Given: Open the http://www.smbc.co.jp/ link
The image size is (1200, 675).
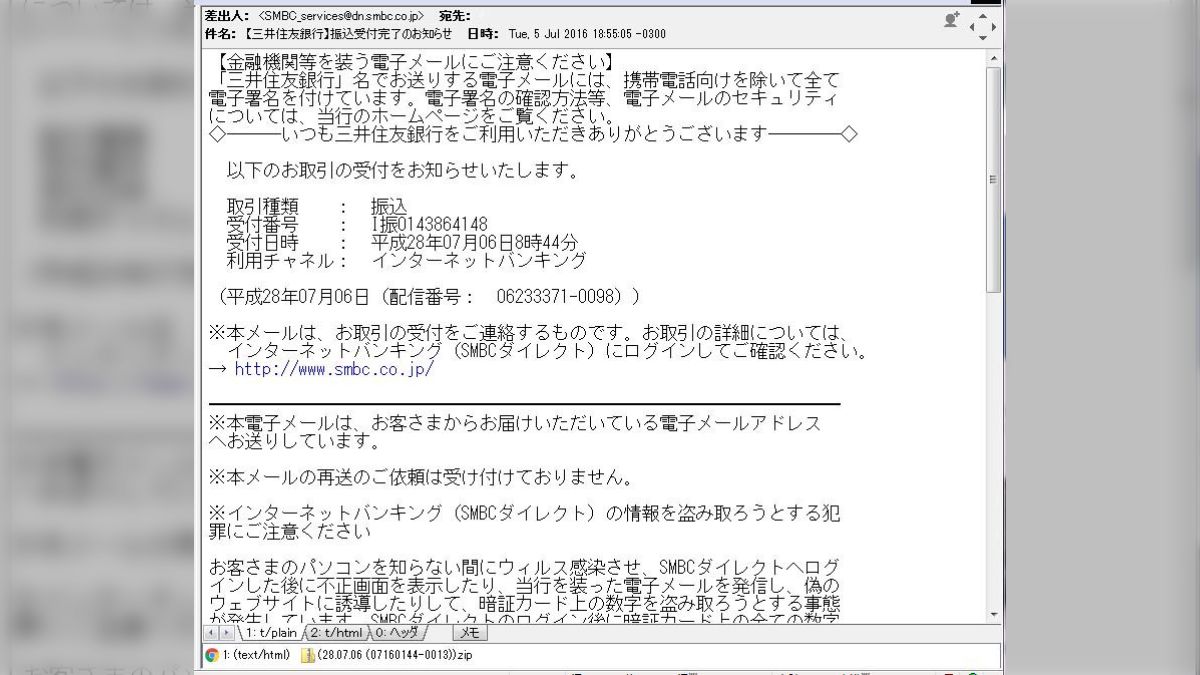Looking at the screenshot, I should (x=334, y=369).
